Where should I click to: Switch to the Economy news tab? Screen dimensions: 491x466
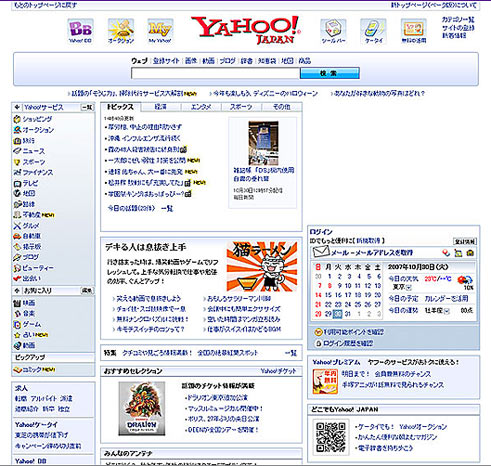pos(161,107)
